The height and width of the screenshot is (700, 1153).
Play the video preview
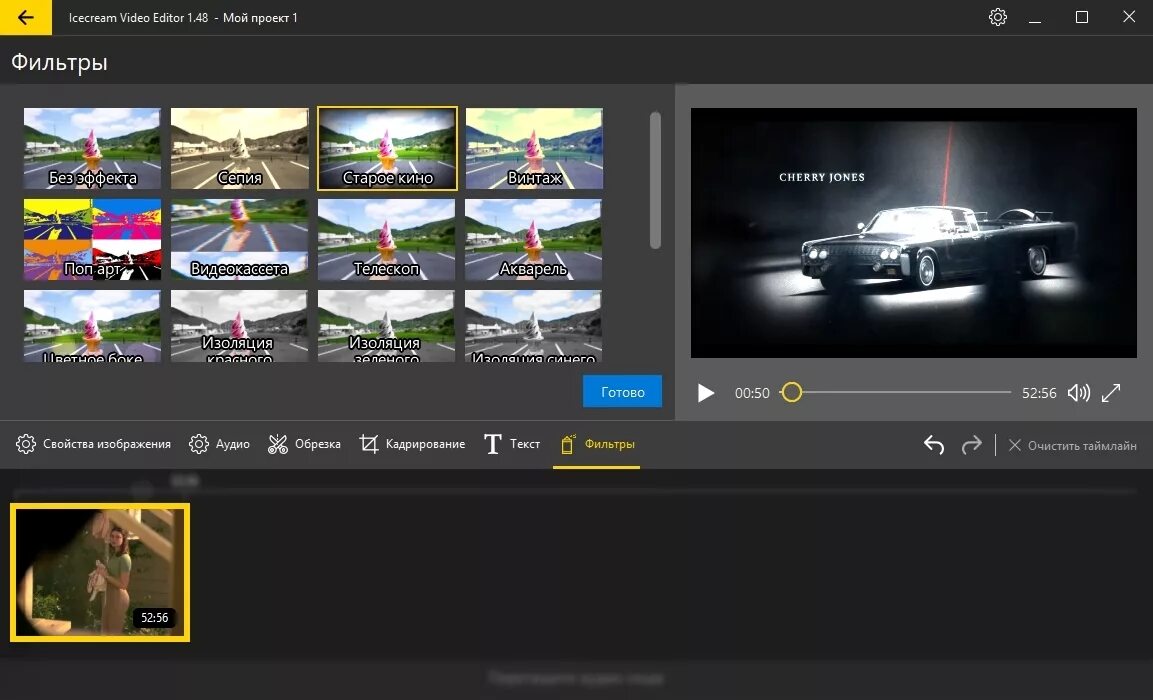706,393
